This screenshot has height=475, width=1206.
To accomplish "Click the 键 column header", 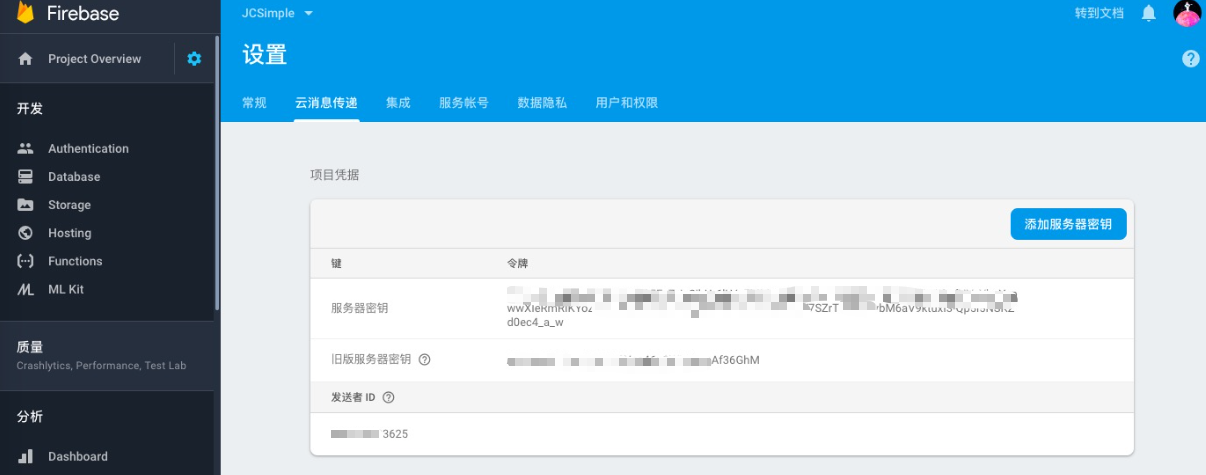I will click(x=336, y=263).
